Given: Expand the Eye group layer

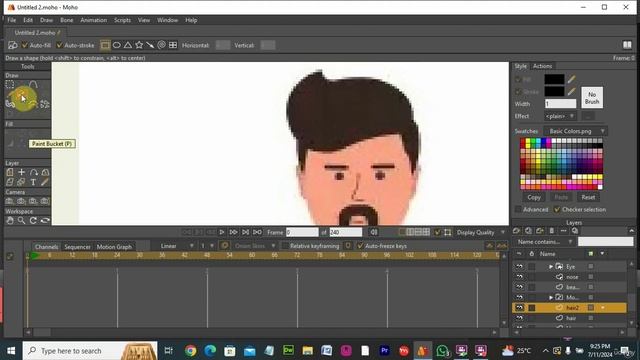Looking at the screenshot, I should pos(551,267).
